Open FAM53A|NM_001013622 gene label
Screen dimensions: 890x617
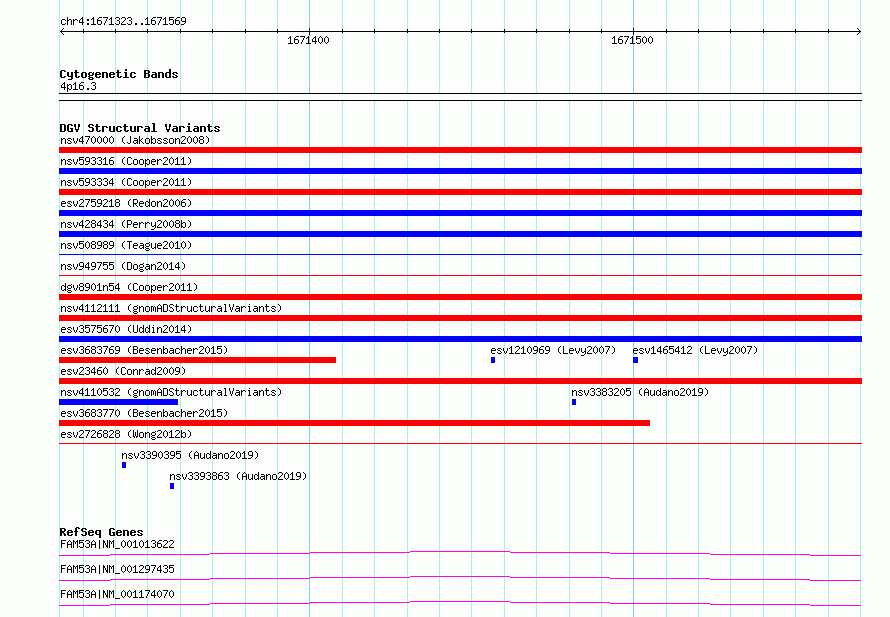click(x=117, y=544)
